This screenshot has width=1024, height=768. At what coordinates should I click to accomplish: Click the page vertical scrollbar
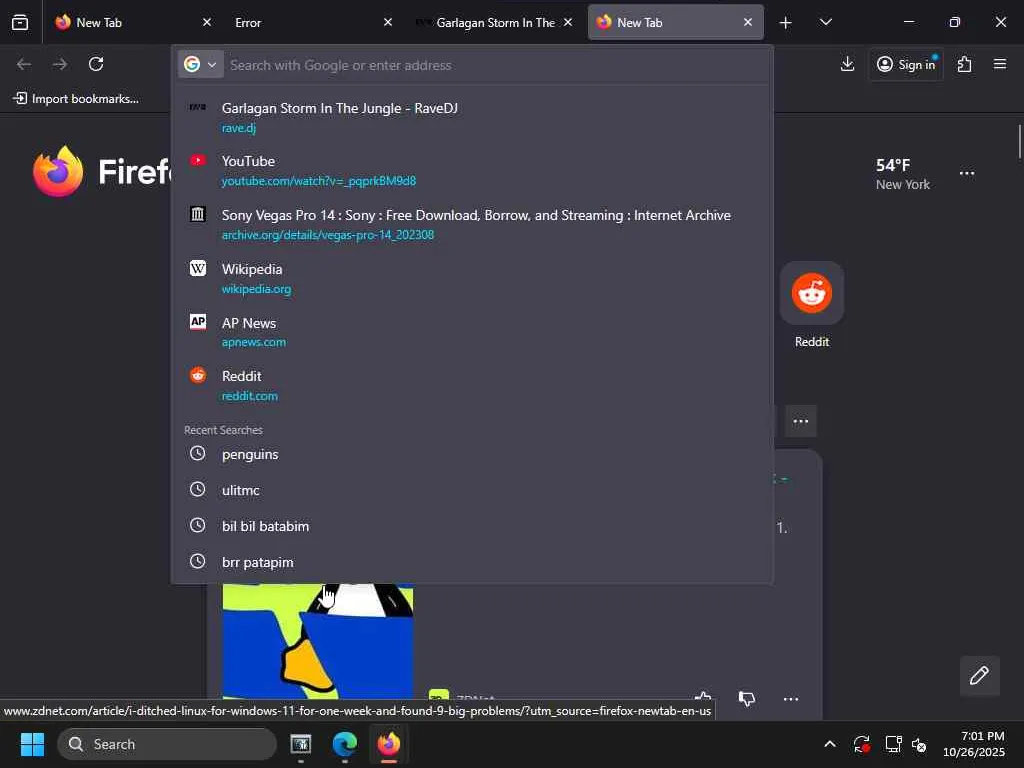1019,141
